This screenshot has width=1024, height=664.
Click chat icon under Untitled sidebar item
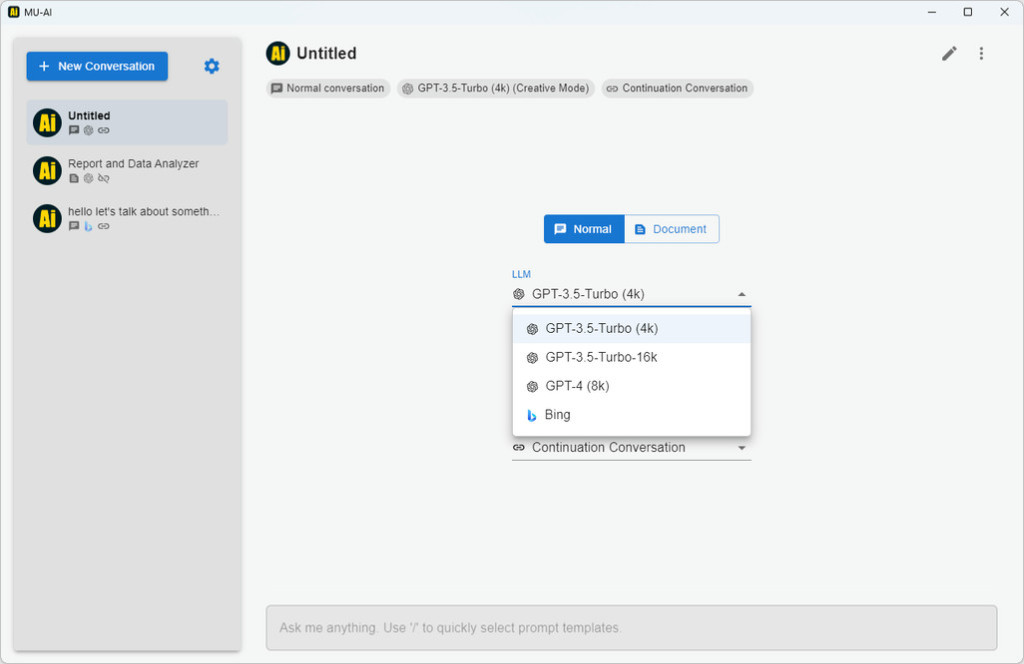74,131
